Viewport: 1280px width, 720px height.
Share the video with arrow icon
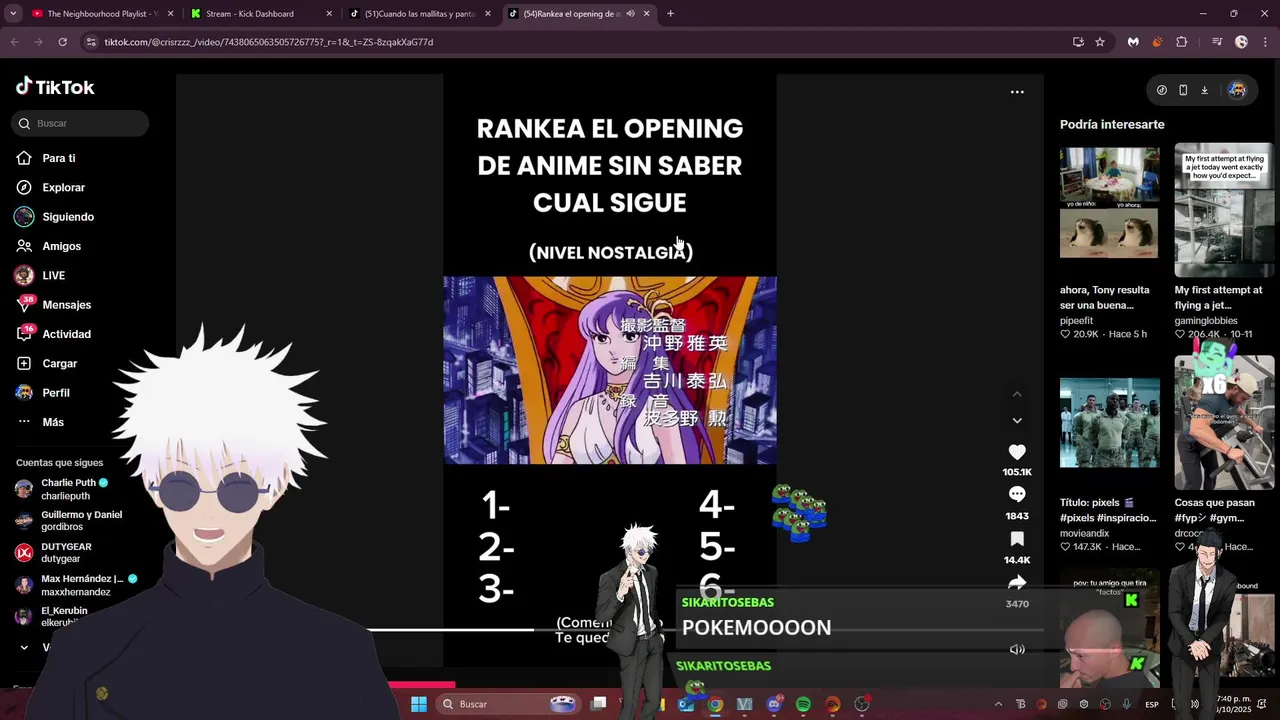[1017, 583]
